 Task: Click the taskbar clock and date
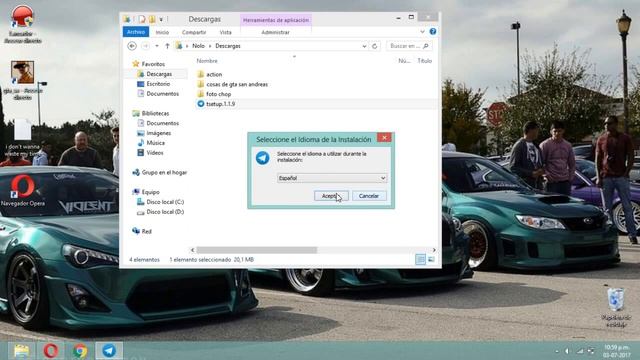point(616,351)
